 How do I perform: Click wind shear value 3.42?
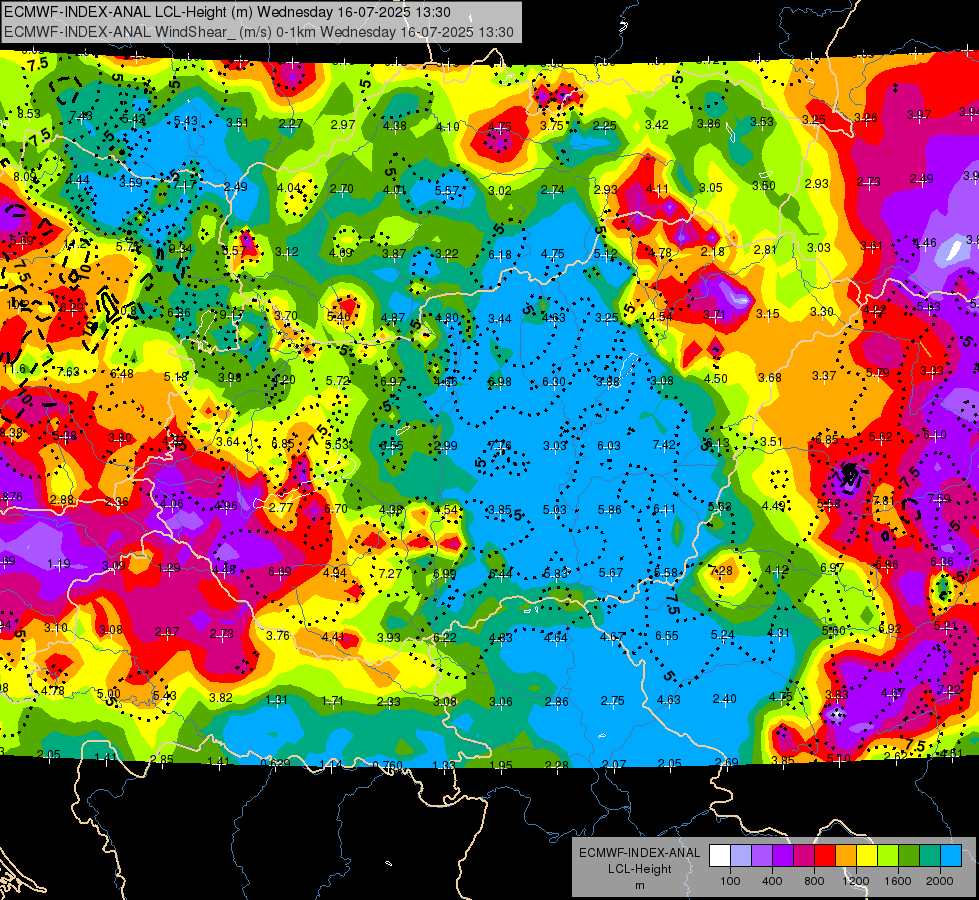657,125
